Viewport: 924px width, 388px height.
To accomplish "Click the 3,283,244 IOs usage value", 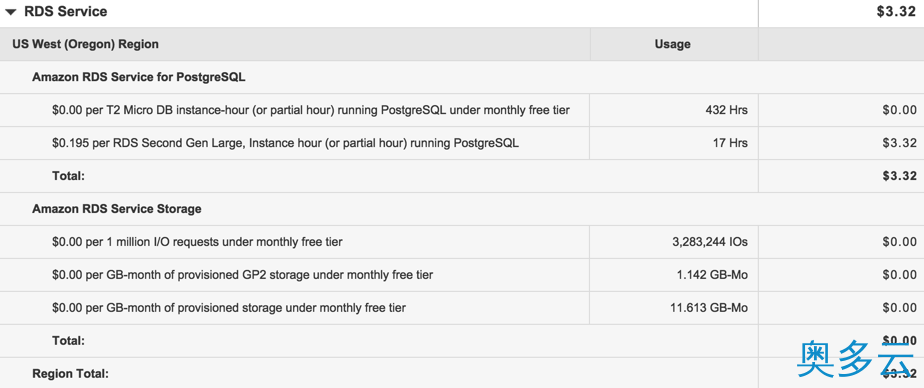I will 710,242.
